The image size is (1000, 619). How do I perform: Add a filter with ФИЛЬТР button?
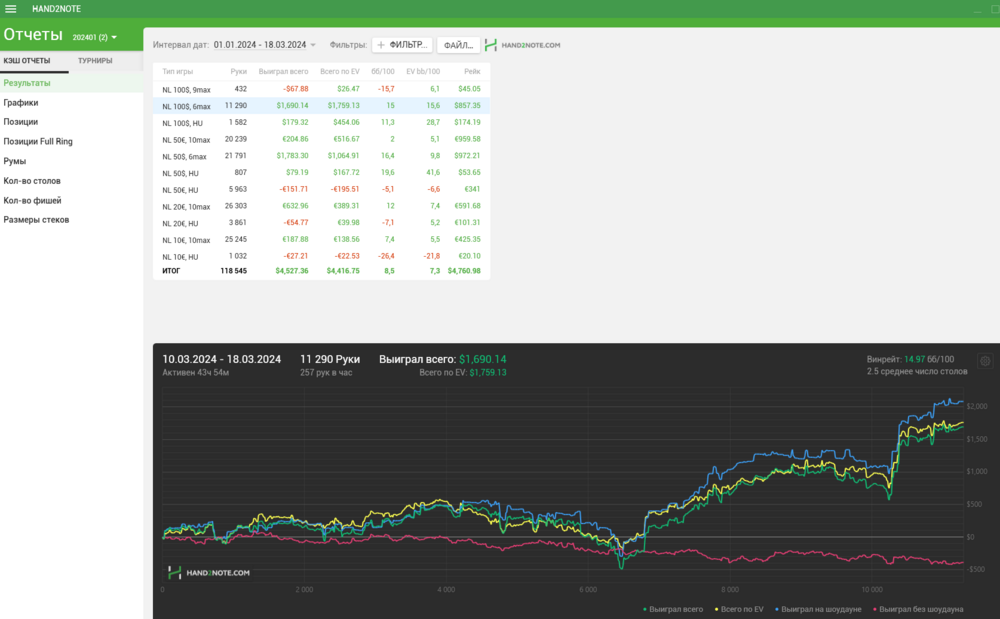[402, 45]
